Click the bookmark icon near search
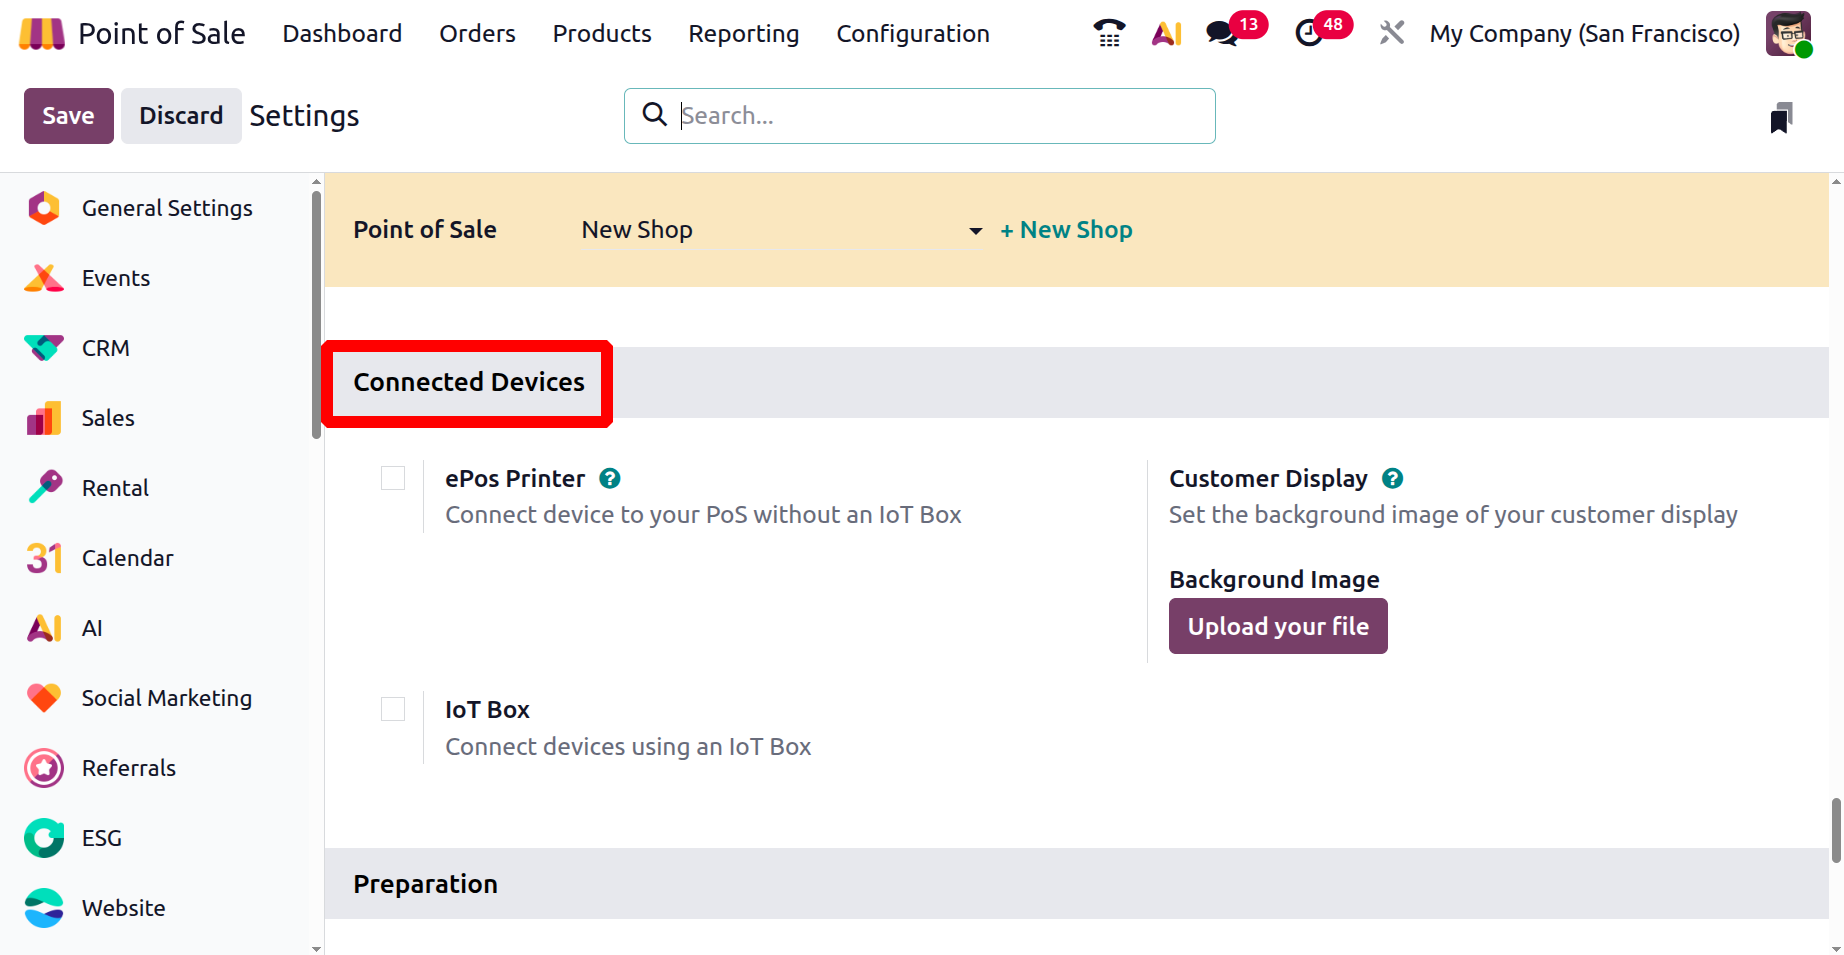 [1781, 118]
